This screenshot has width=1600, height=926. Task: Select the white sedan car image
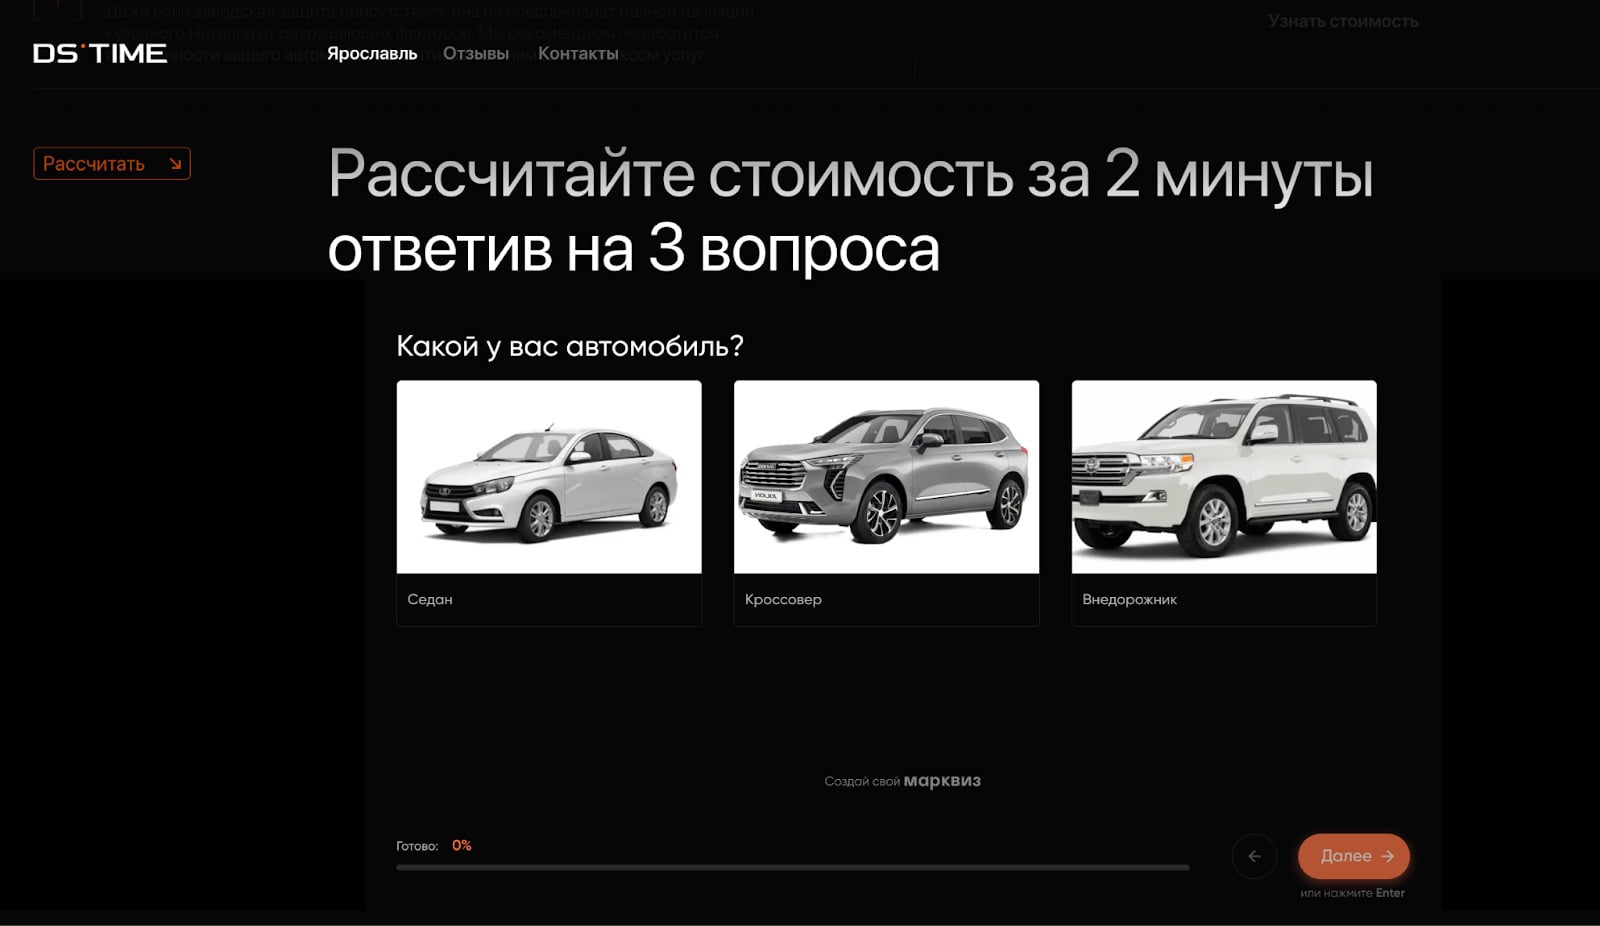pyautogui.click(x=549, y=477)
